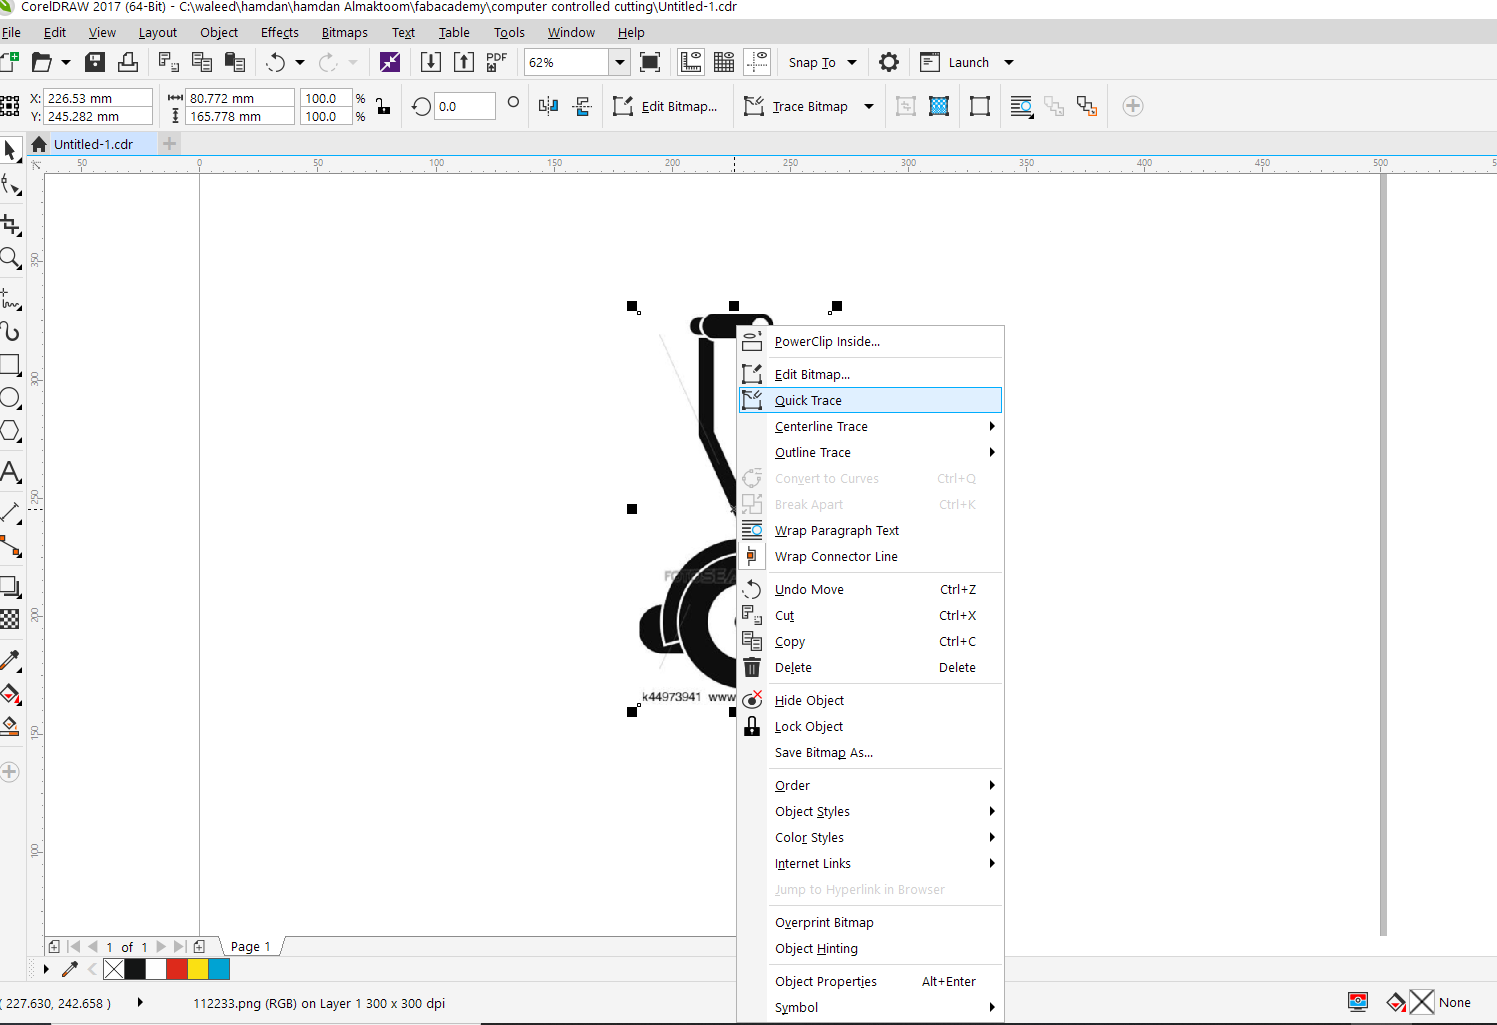Select the Polygon tool
The height and width of the screenshot is (1025, 1497).
(10, 431)
